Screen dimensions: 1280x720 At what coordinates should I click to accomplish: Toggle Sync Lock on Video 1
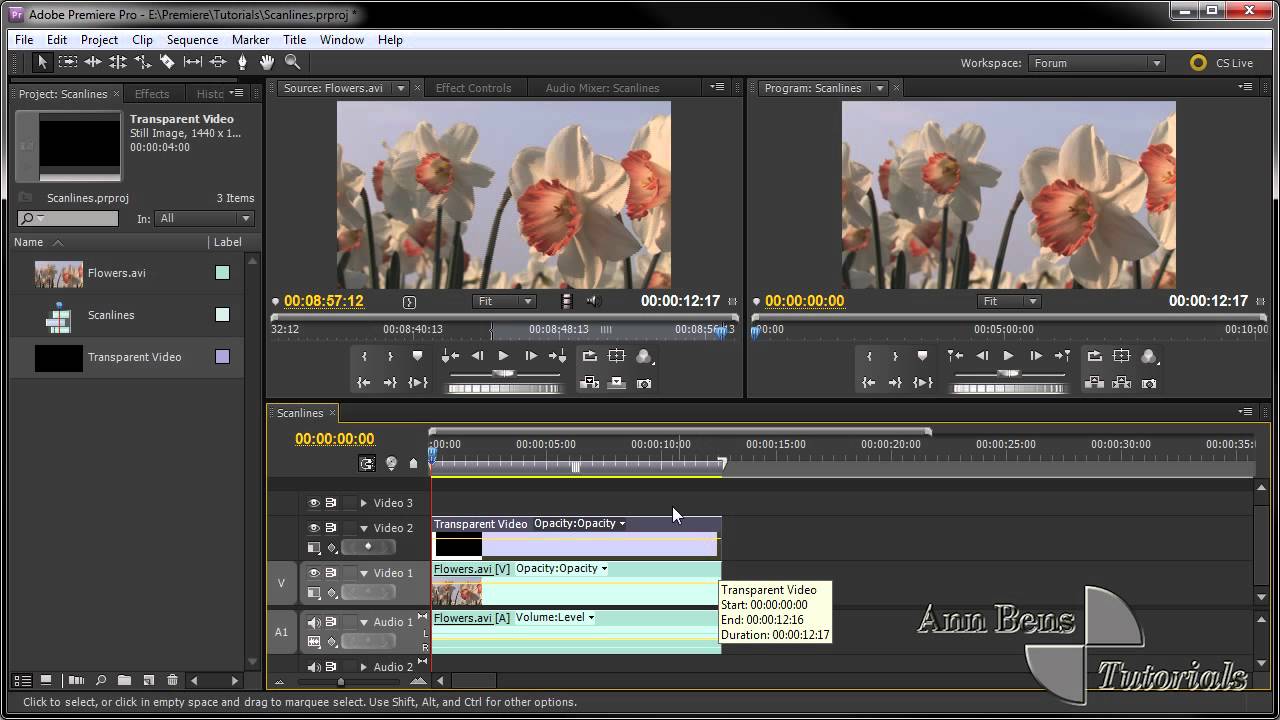(x=330, y=573)
